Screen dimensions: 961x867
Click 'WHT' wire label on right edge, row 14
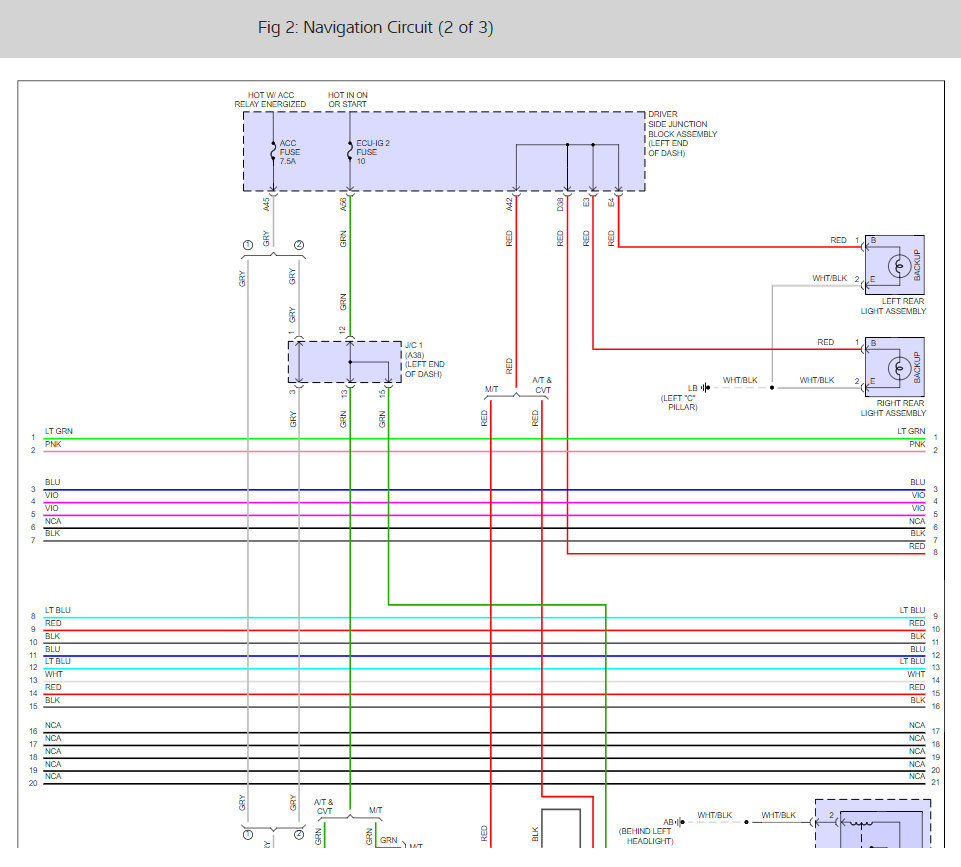[916, 674]
